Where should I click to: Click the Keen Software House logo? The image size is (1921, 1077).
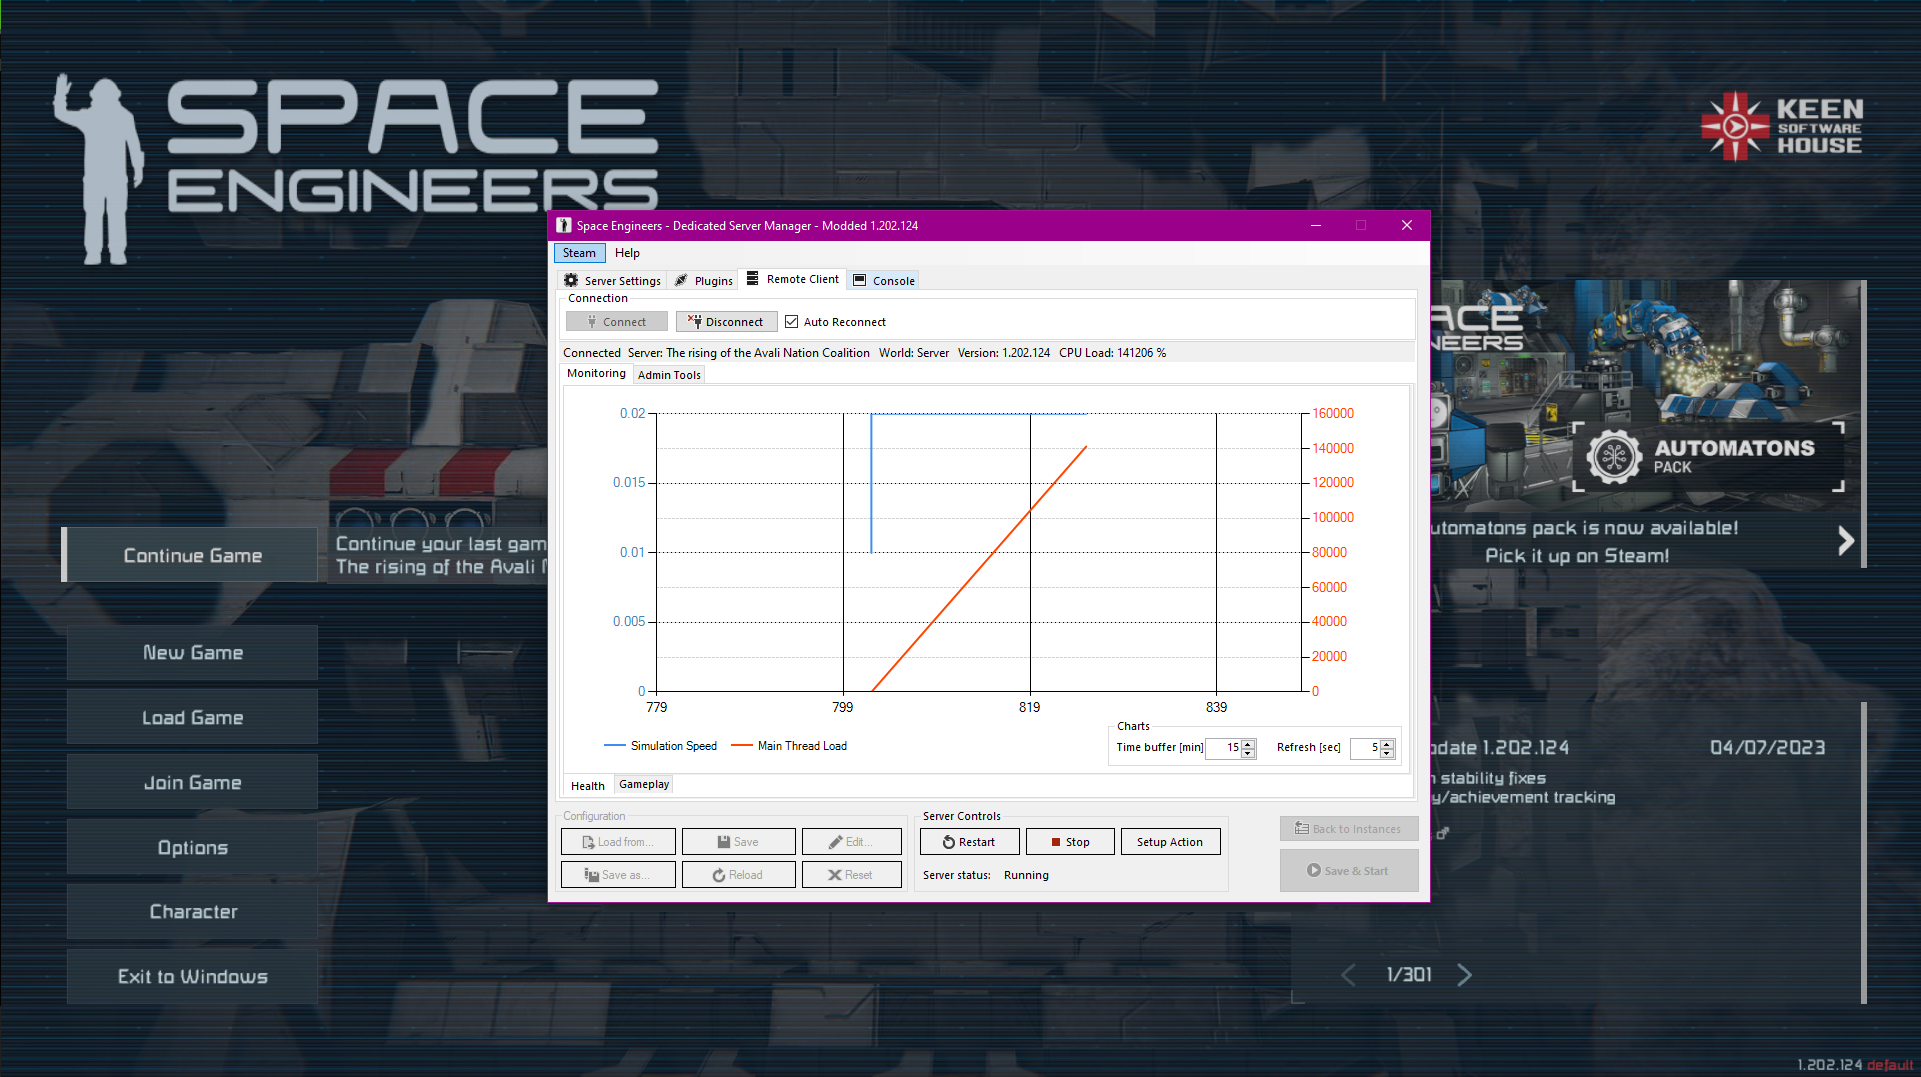[1781, 127]
